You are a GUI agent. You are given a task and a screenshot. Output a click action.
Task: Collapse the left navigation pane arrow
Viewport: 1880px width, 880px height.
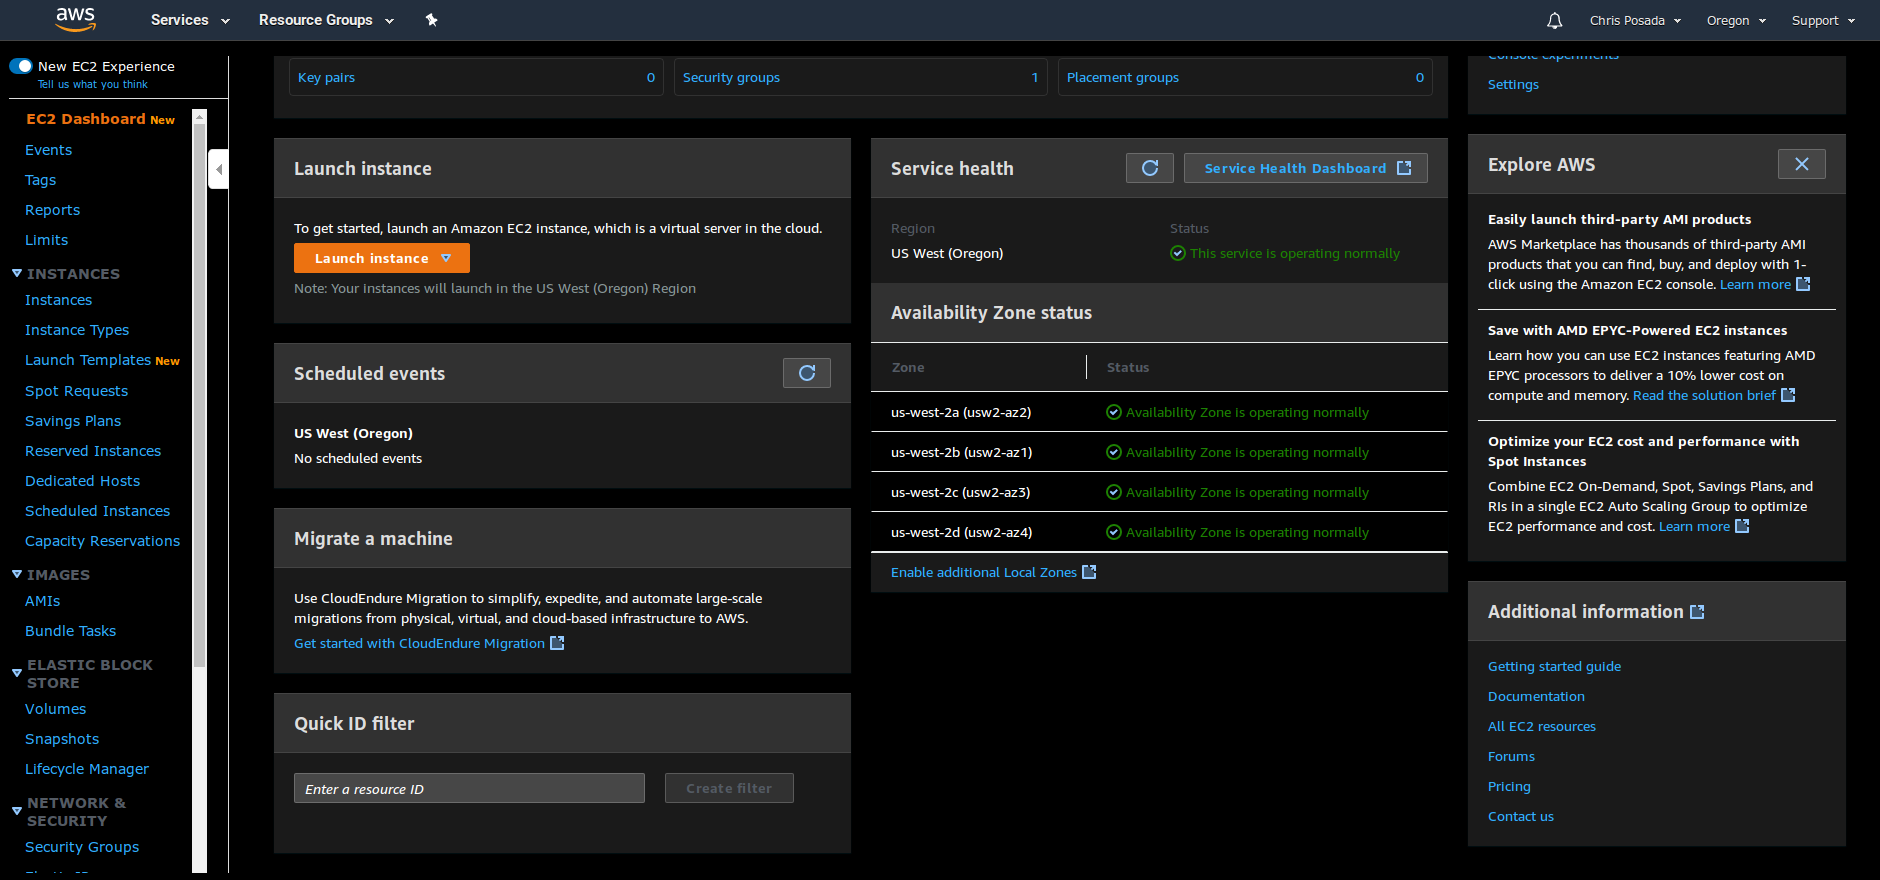click(x=219, y=169)
